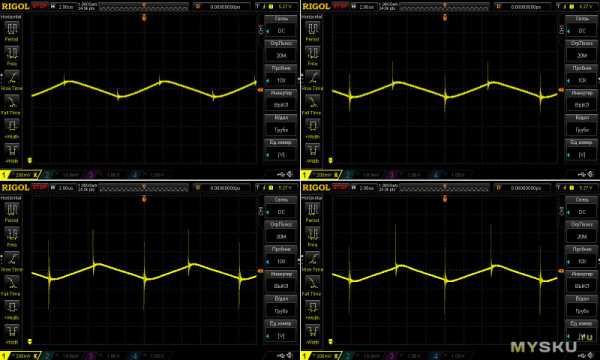Click waveform memory position bar in lower-right scope

(444, 187)
